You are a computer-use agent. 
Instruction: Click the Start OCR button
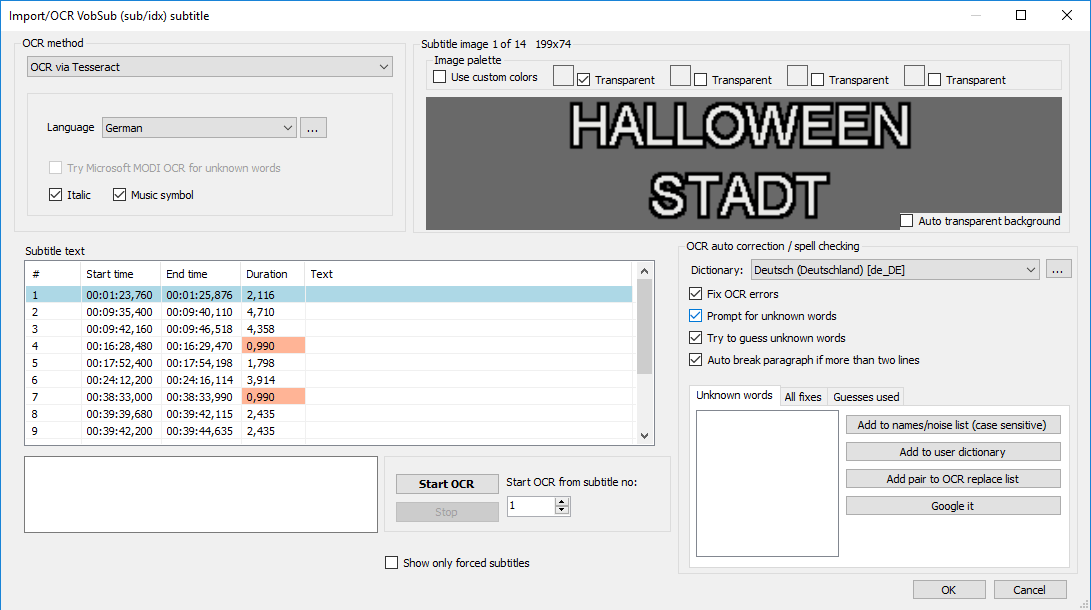click(447, 484)
